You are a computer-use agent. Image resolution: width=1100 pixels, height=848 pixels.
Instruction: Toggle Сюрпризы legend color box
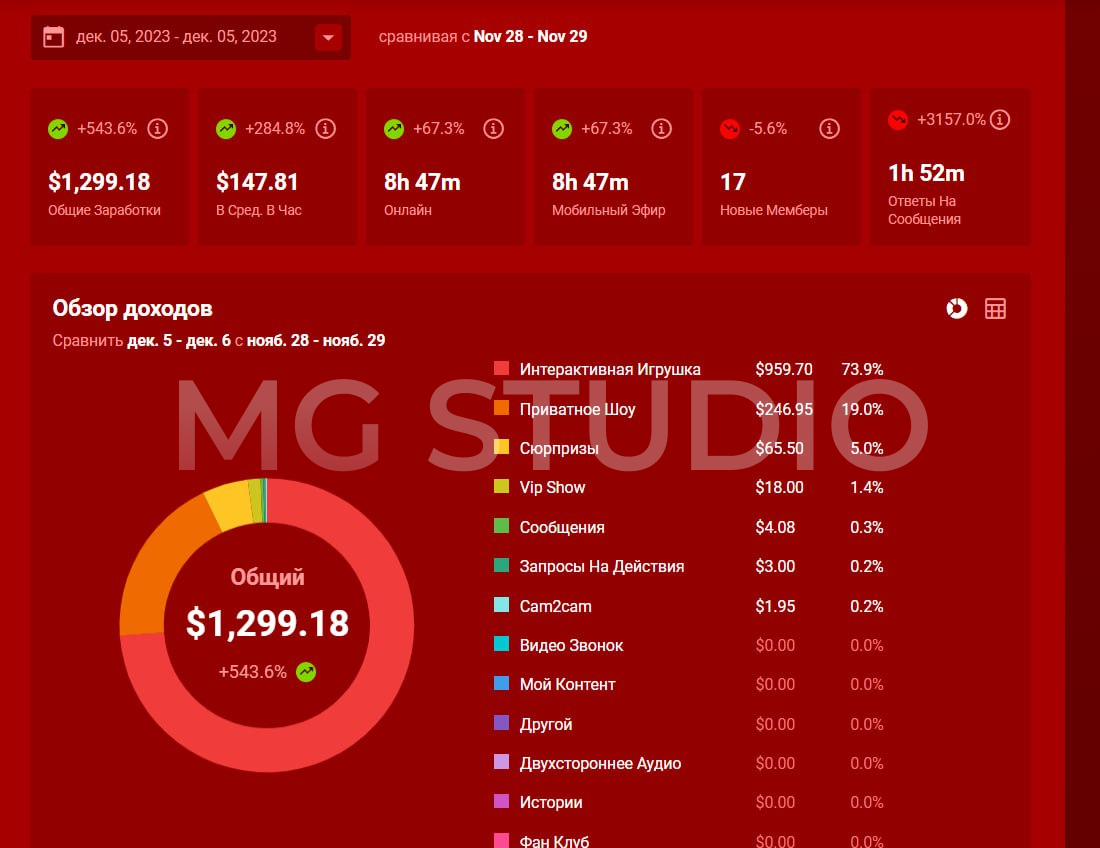502,448
